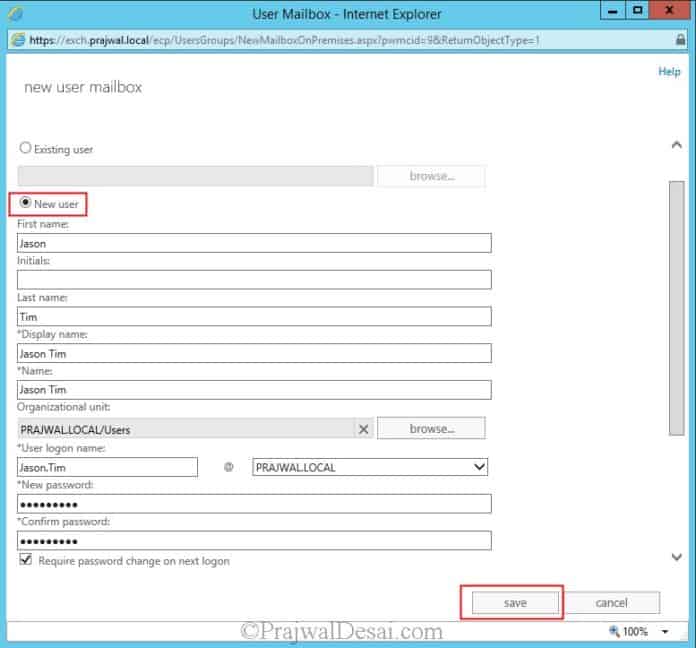
Task: Click the scroll down chevron
Action: [x=676, y=557]
